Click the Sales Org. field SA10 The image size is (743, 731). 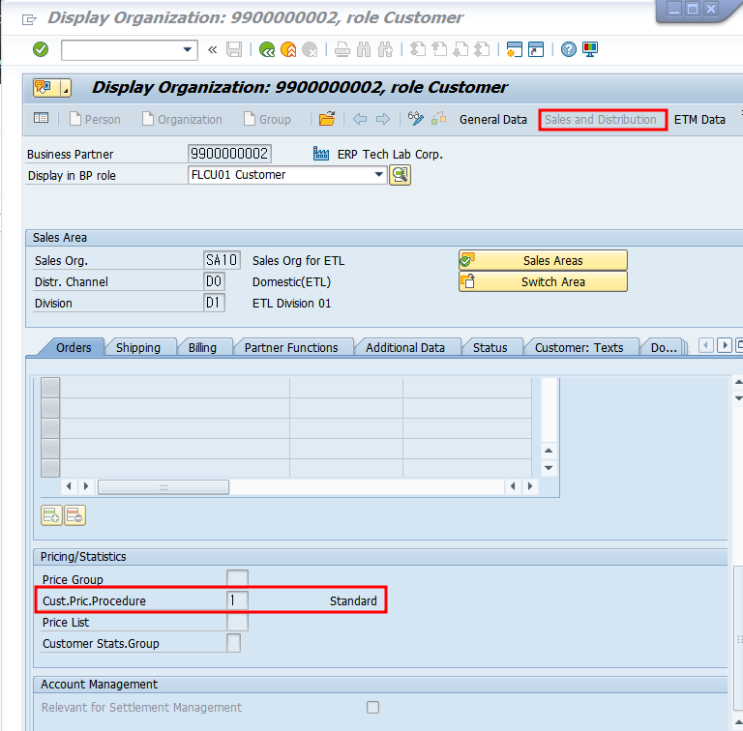click(221, 260)
